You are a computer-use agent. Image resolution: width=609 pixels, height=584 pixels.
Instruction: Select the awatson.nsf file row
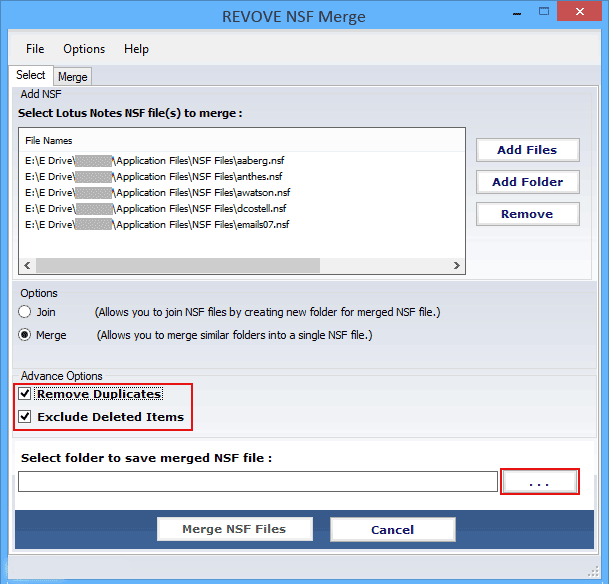tap(158, 193)
